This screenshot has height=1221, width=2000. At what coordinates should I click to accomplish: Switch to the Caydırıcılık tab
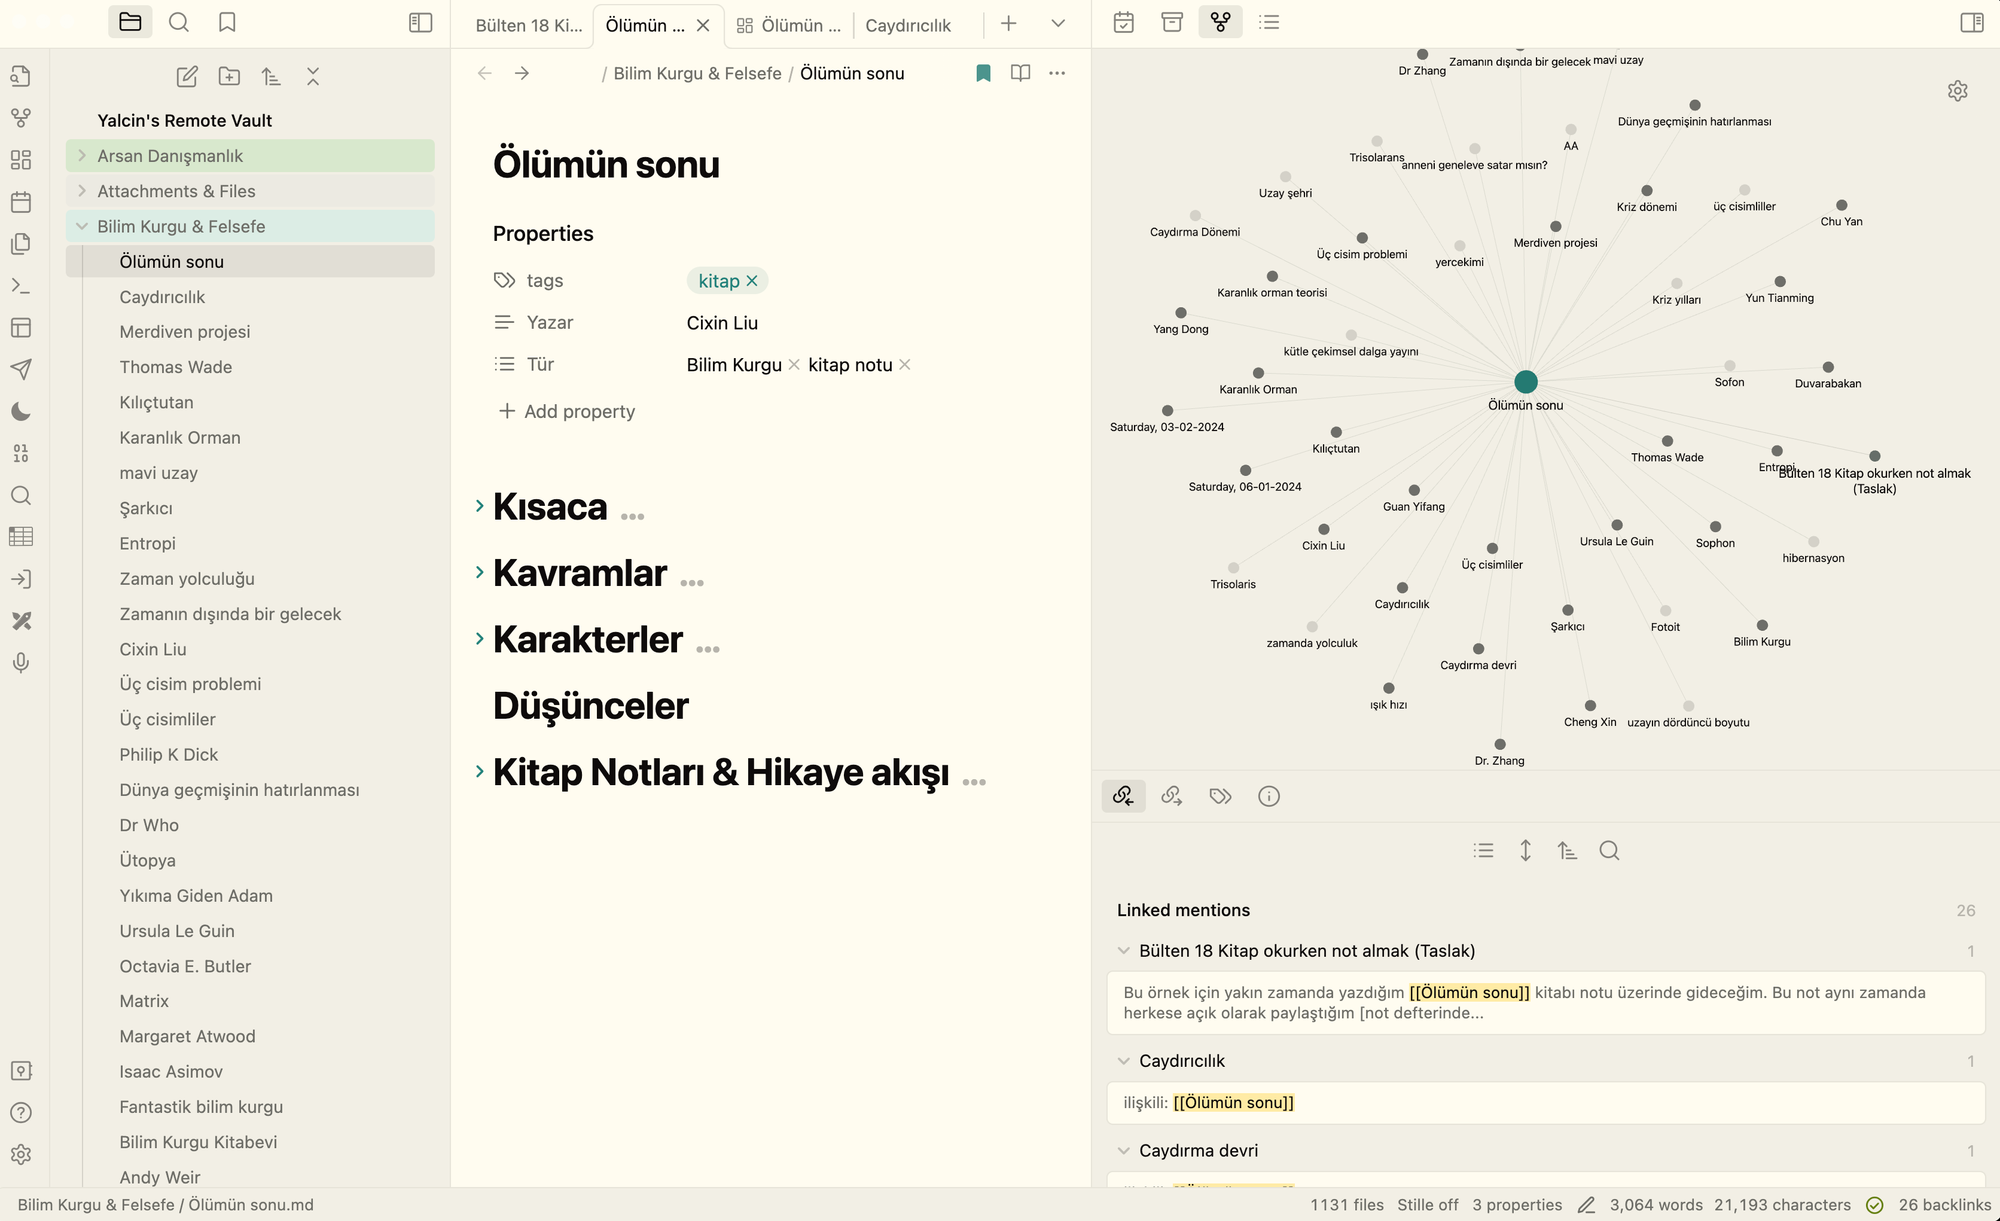pos(907,25)
